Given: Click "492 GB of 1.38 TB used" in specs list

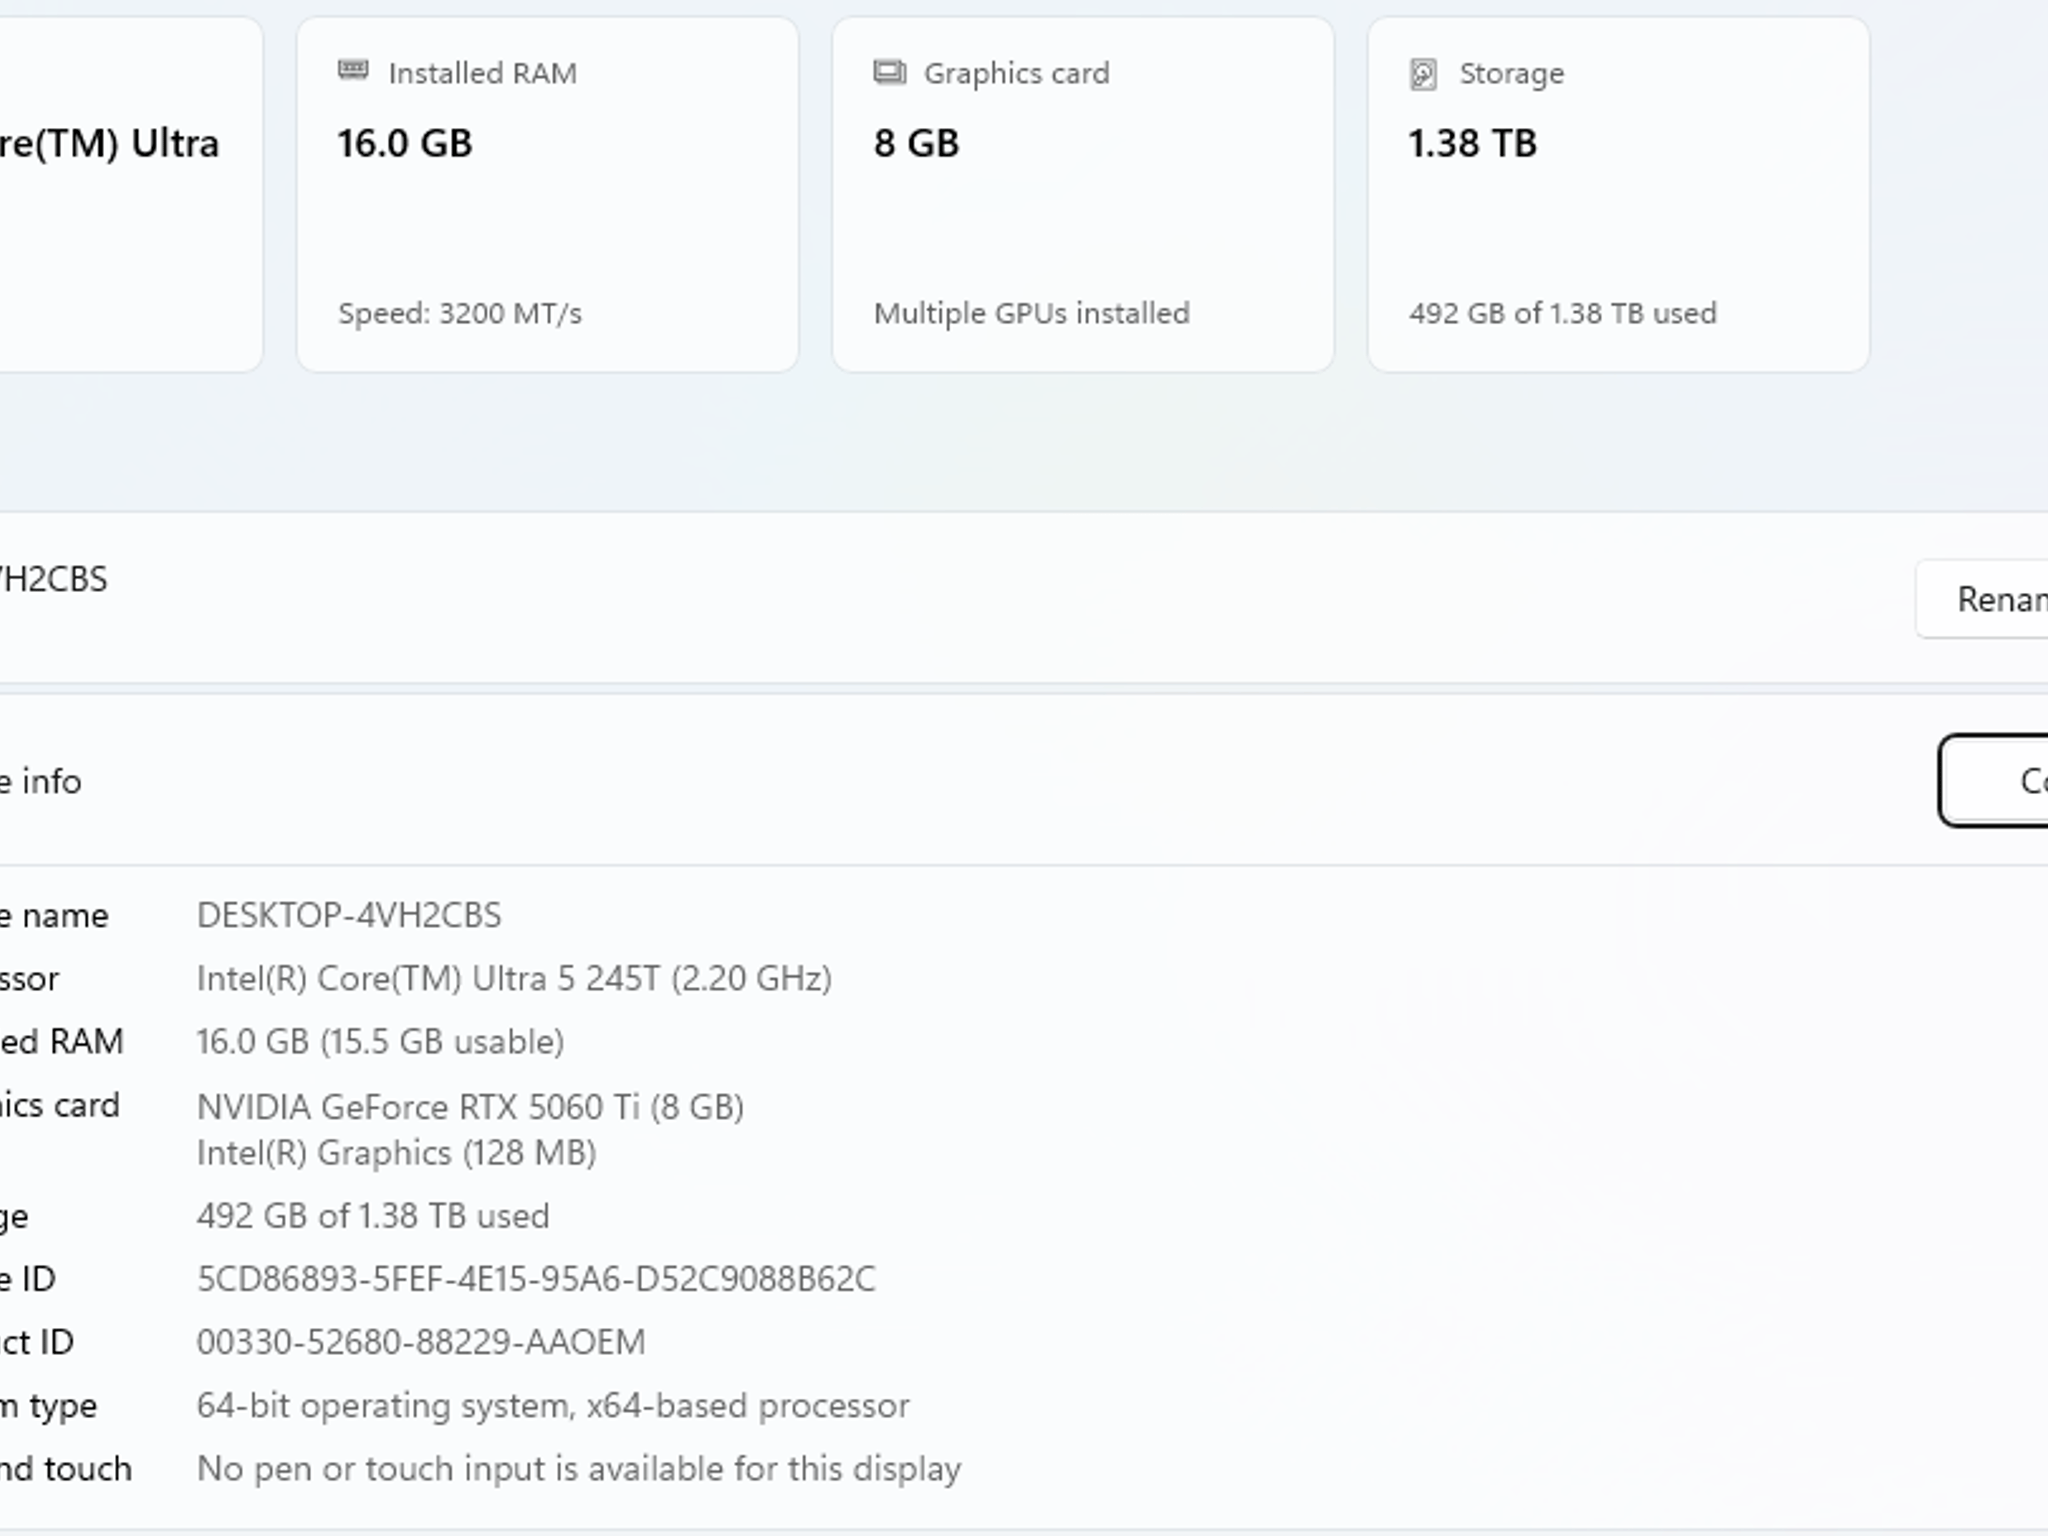Looking at the screenshot, I should (x=373, y=1216).
